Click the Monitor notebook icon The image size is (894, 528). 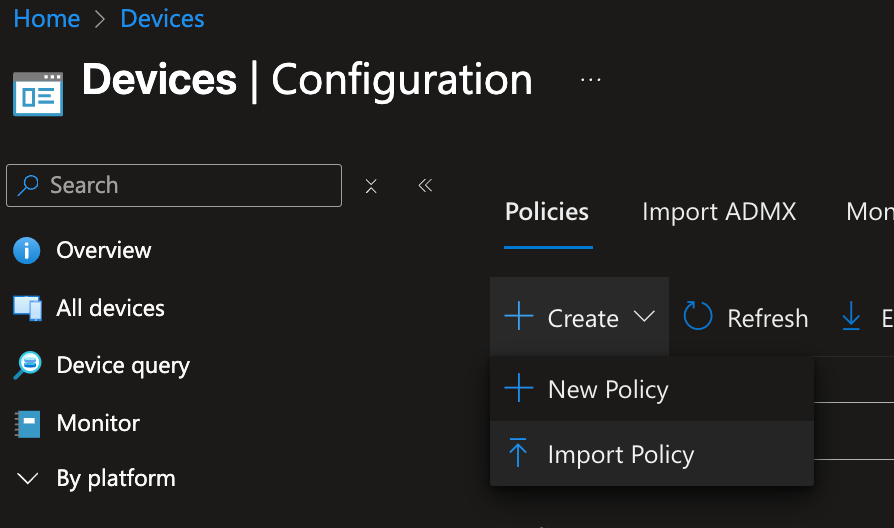27,423
